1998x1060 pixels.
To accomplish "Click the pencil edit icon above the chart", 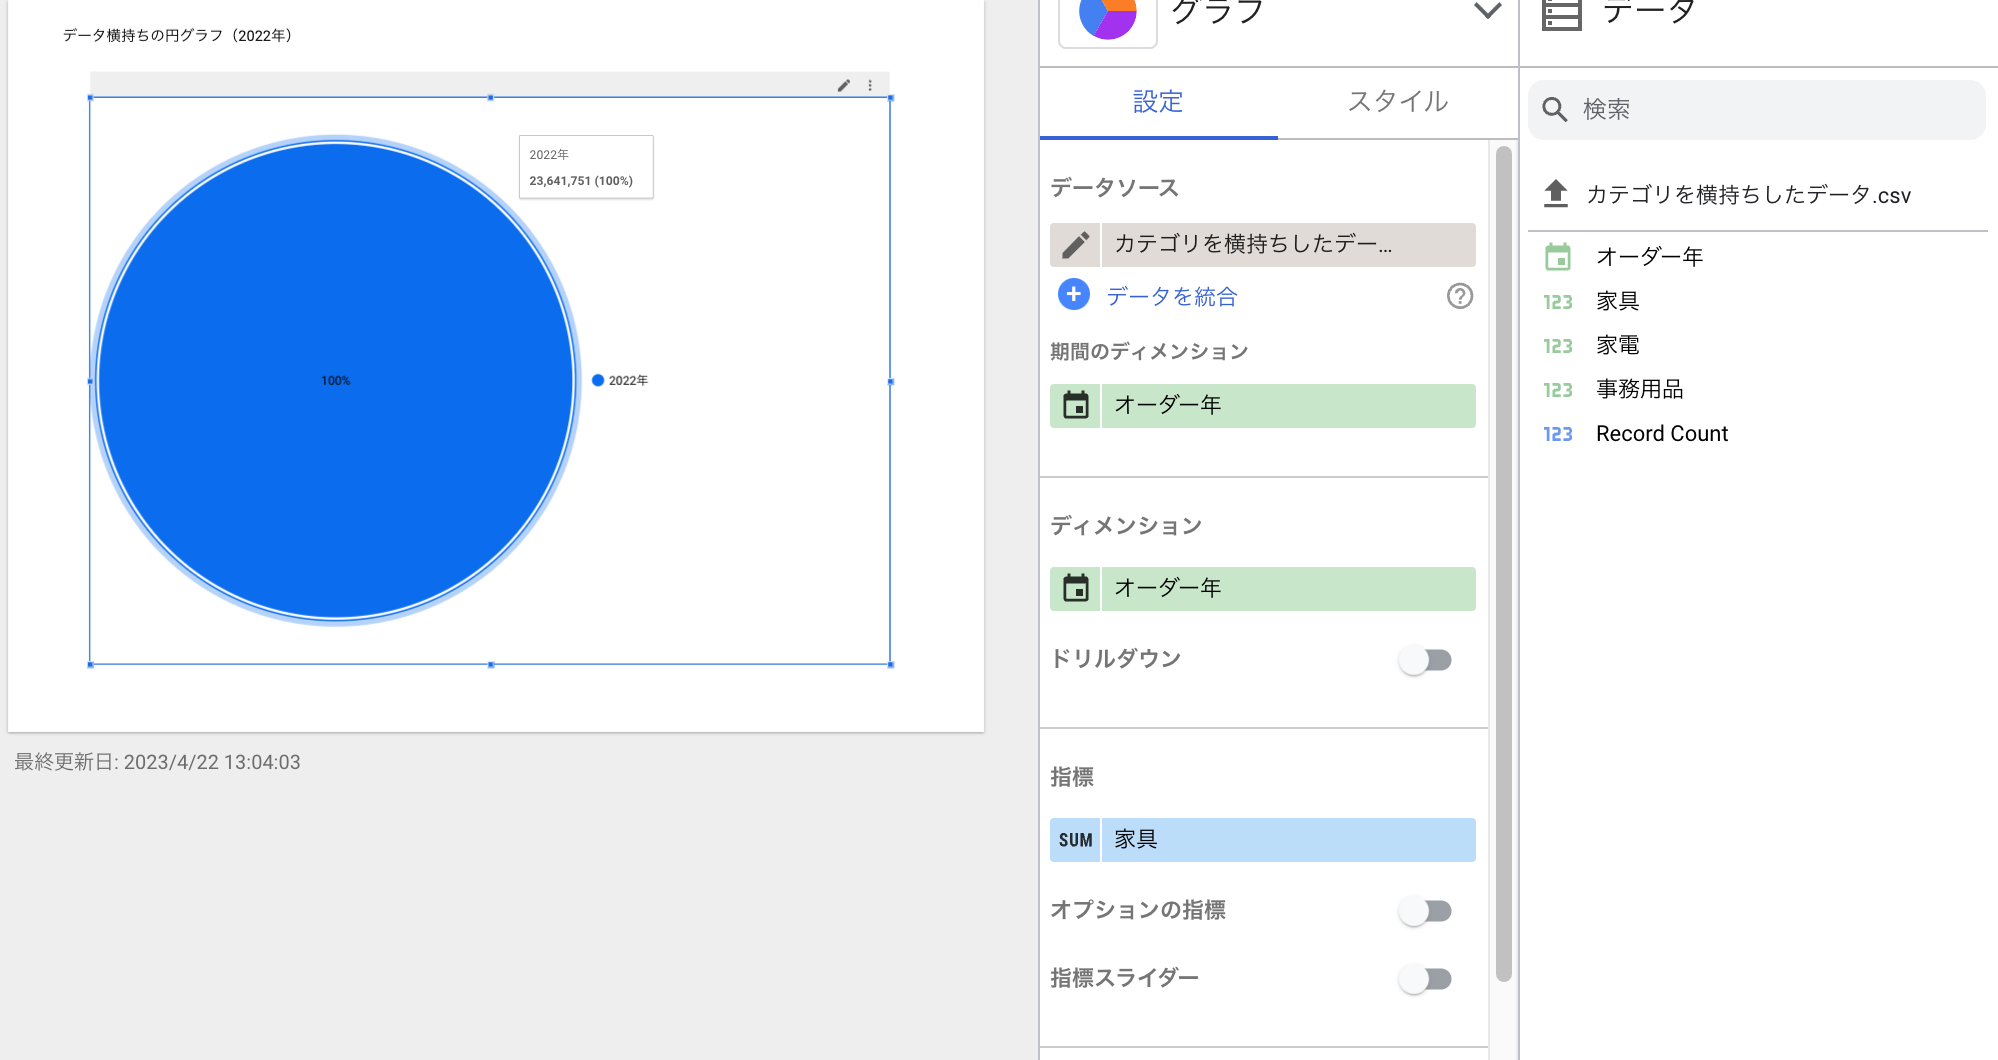I will tap(844, 85).
